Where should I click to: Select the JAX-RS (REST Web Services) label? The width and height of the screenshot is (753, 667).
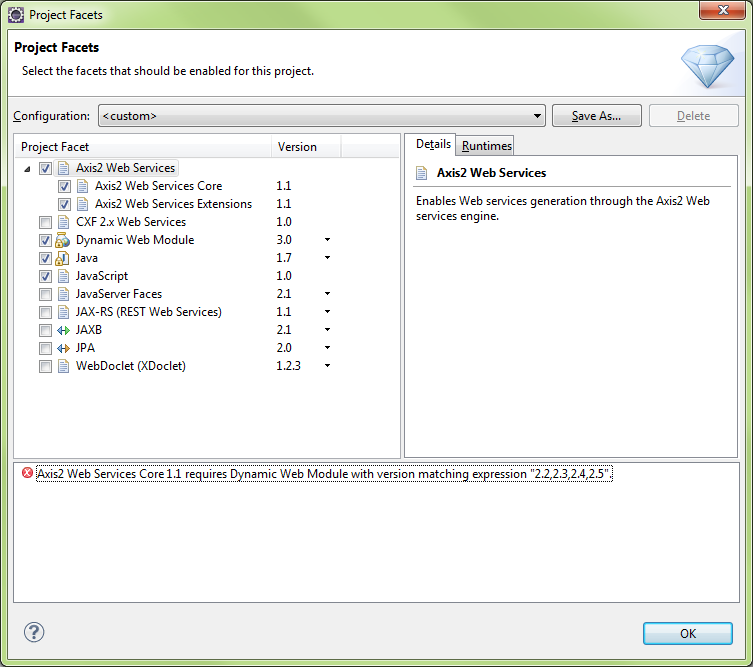click(x=148, y=312)
